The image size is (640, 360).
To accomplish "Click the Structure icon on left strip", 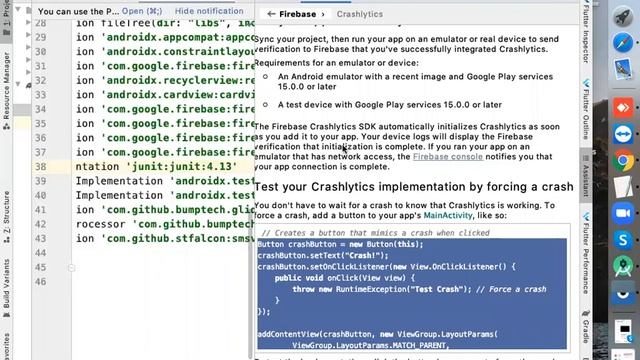I will (6, 240).
